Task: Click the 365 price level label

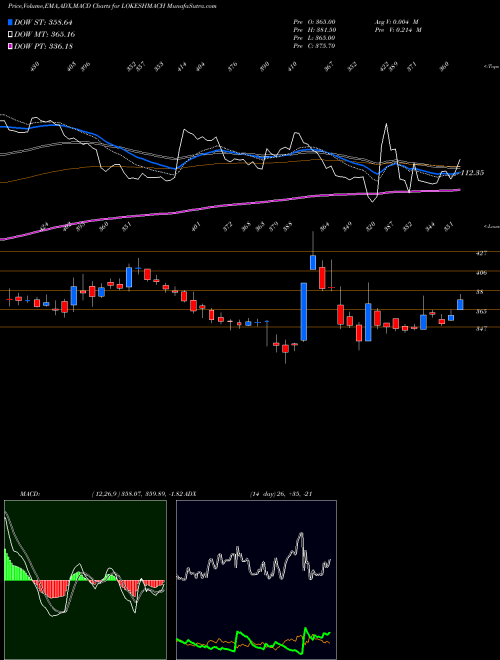Action: pyautogui.click(x=482, y=311)
